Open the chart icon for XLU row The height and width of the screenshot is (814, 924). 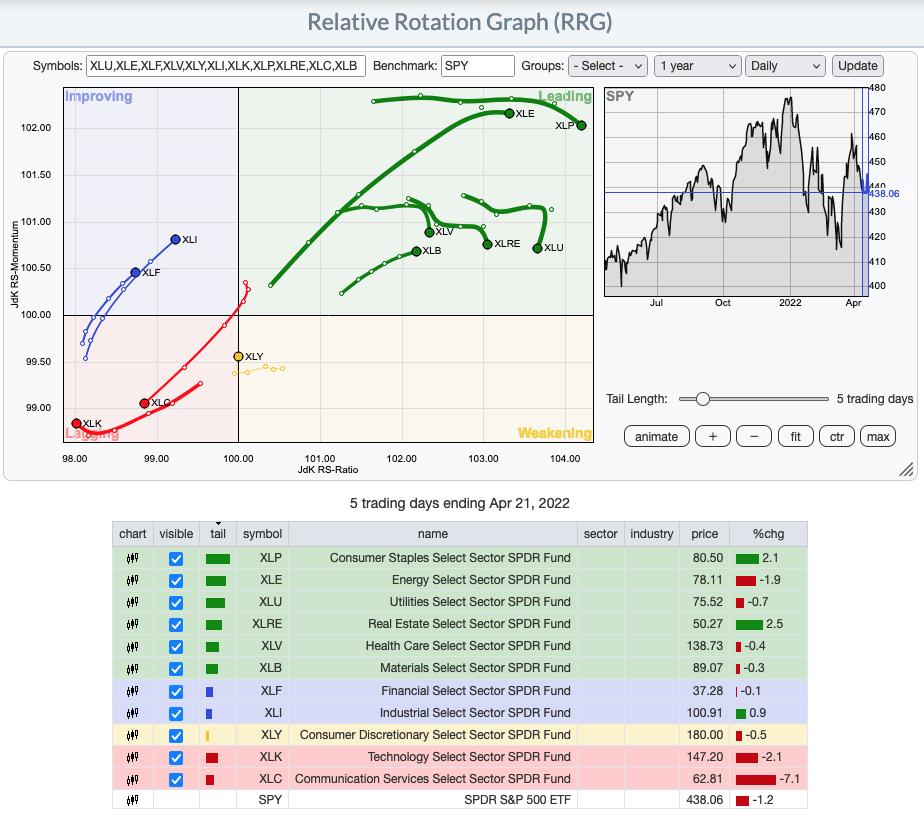[x=133, y=602]
